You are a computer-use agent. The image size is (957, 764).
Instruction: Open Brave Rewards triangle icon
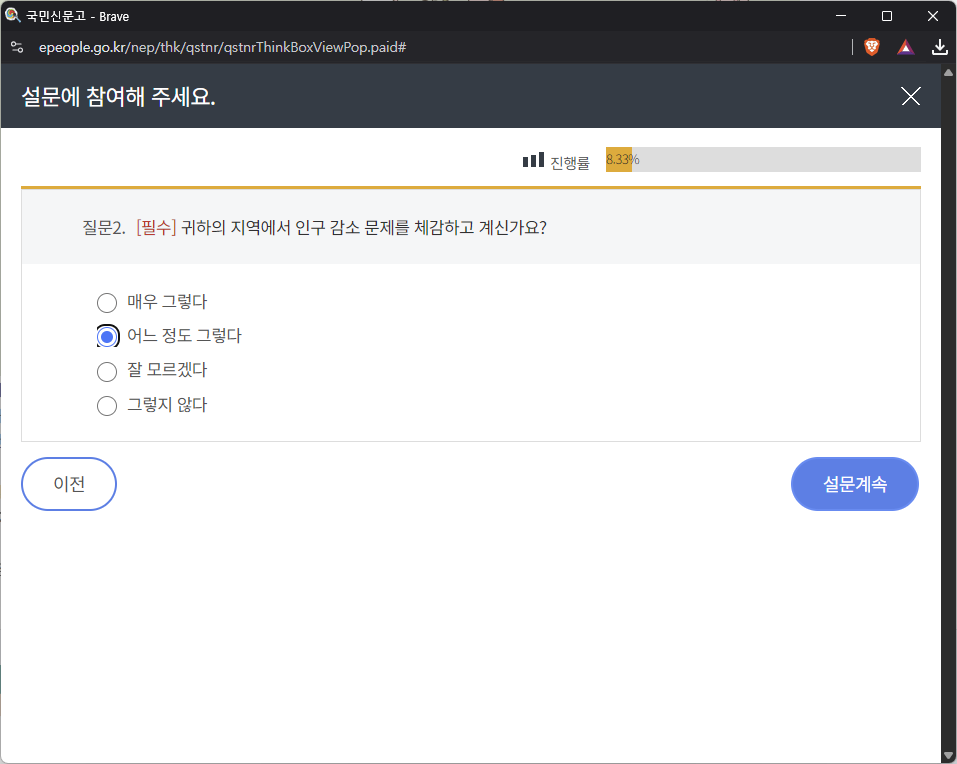[x=905, y=47]
